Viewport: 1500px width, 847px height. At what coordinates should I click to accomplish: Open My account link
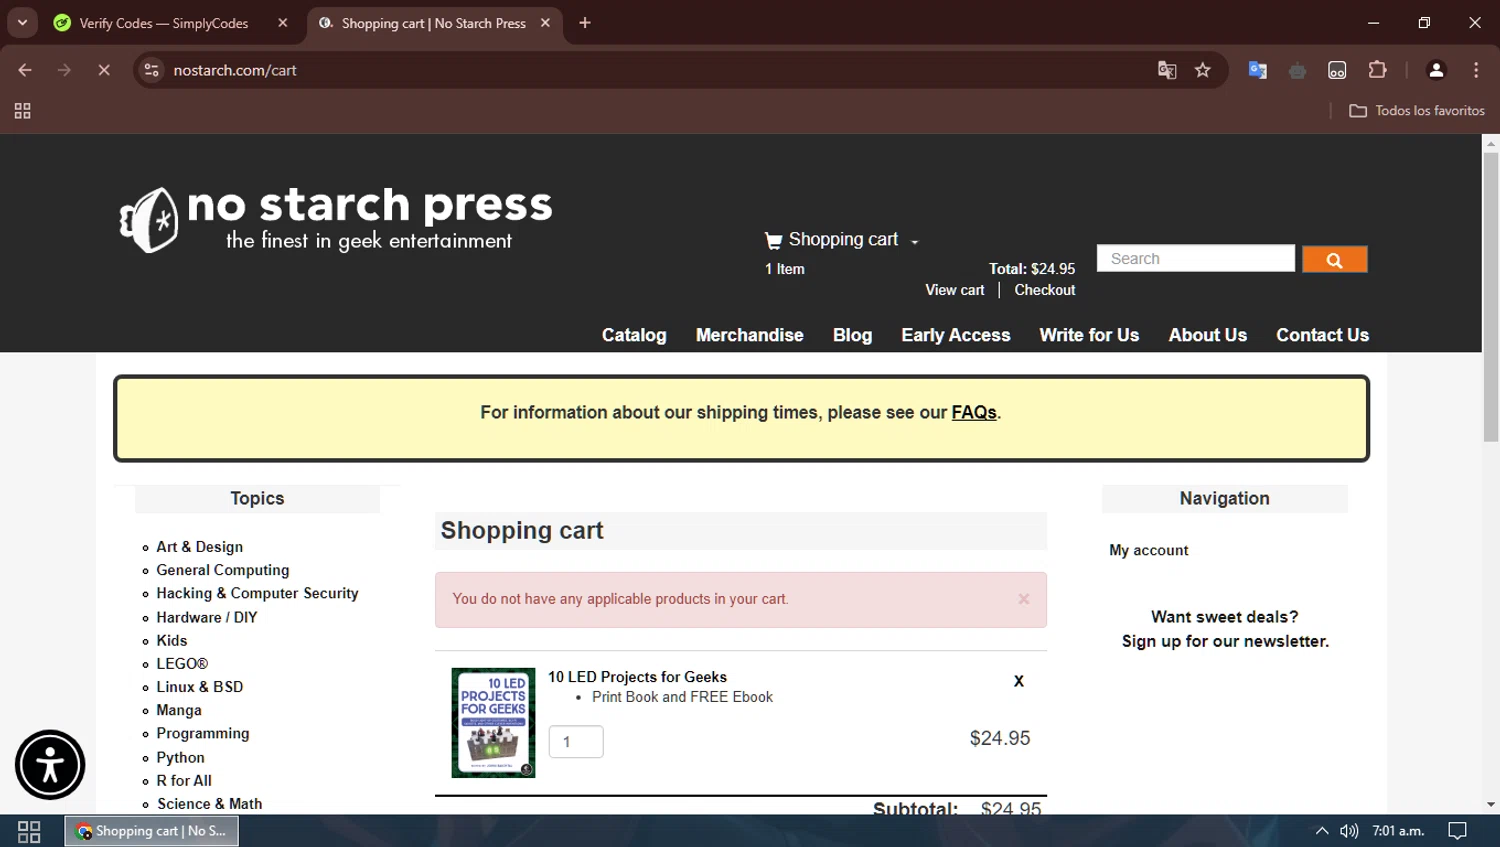[1149, 550]
